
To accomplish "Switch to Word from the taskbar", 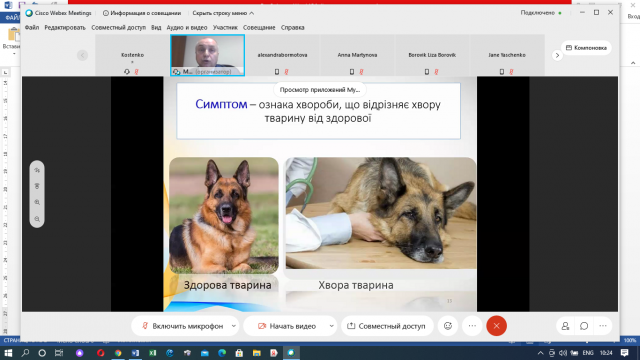I will (135, 353).
